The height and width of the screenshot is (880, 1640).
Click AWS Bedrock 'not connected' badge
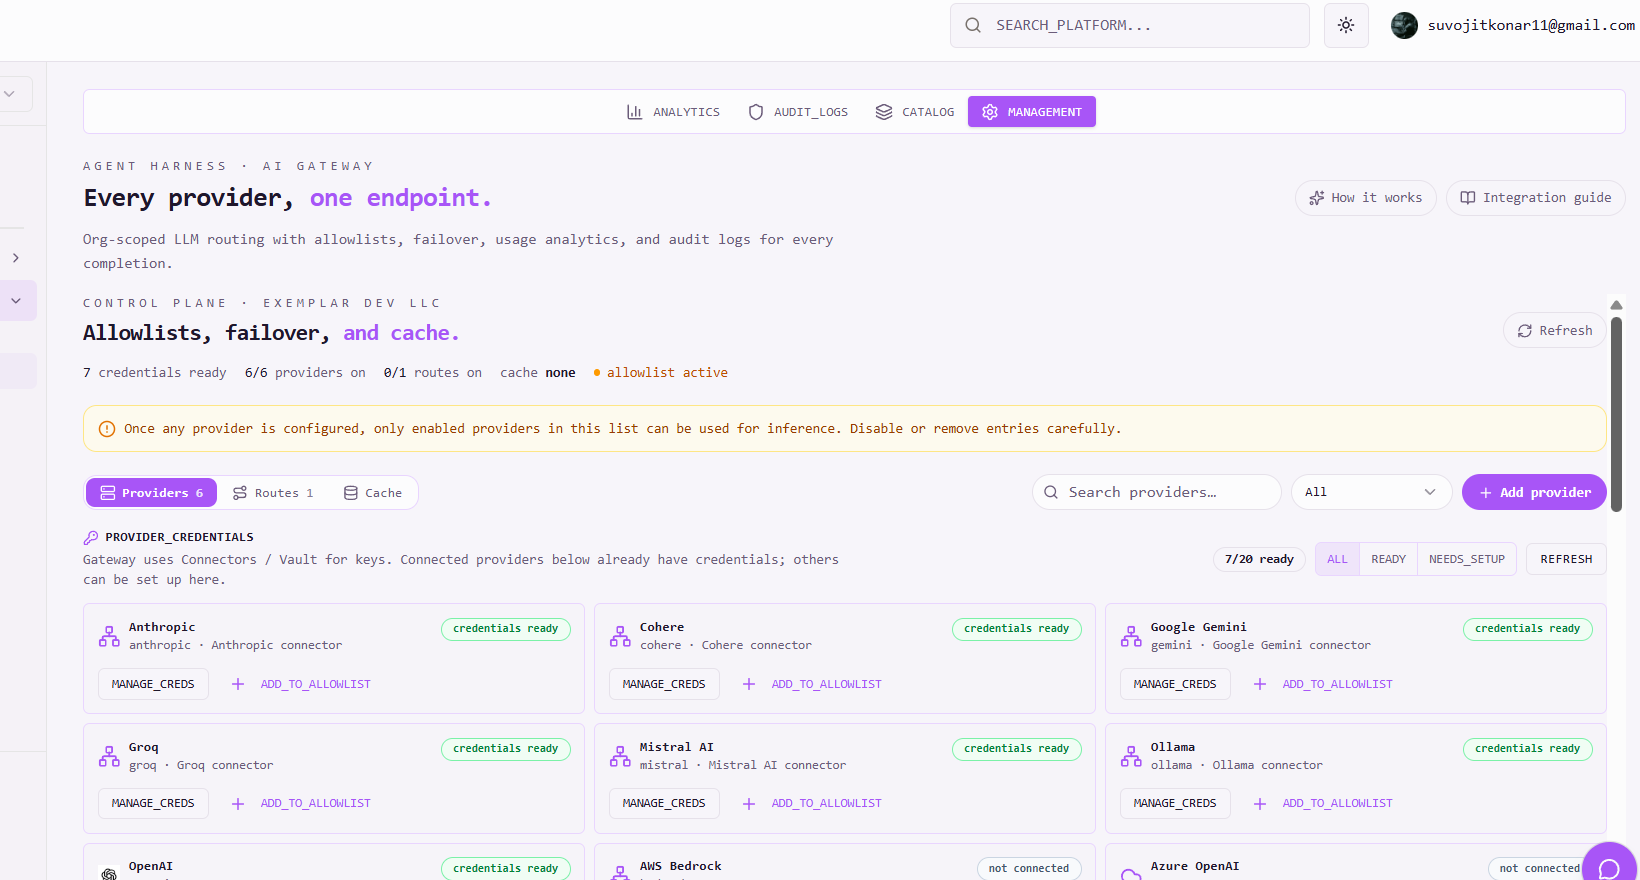[1029, 868]
